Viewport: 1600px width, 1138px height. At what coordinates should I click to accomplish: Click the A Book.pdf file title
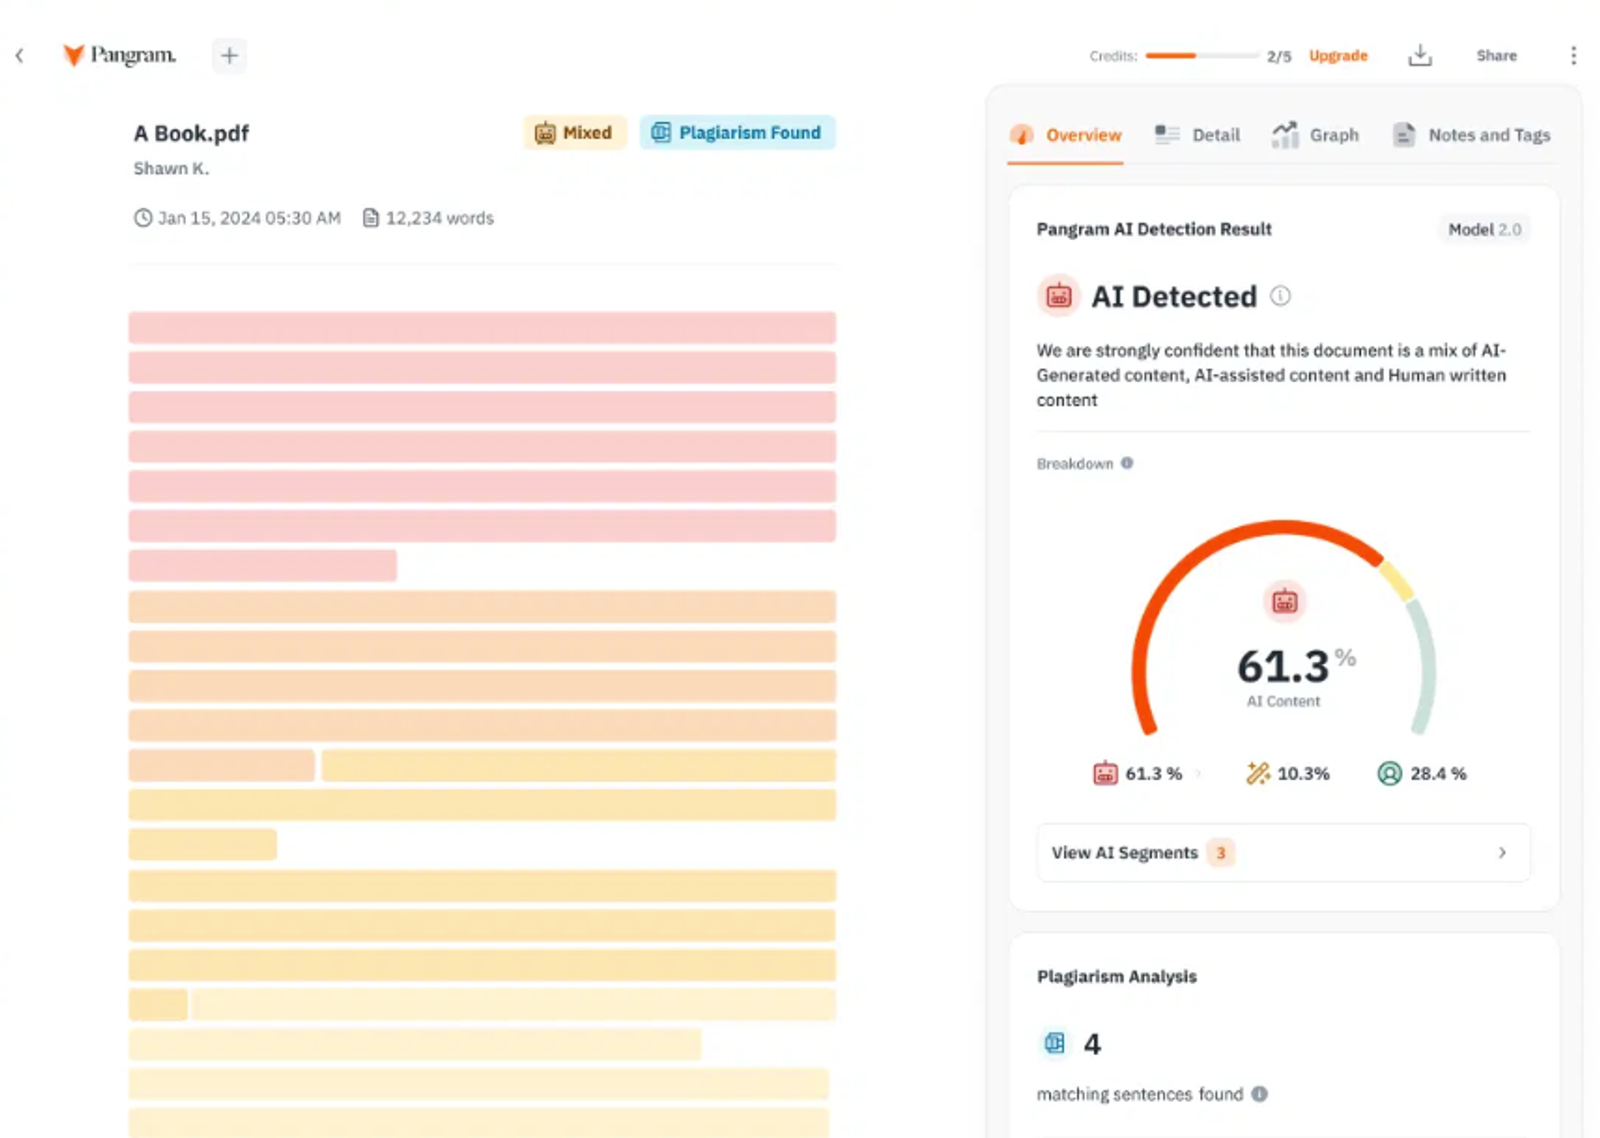coord(191,134)
